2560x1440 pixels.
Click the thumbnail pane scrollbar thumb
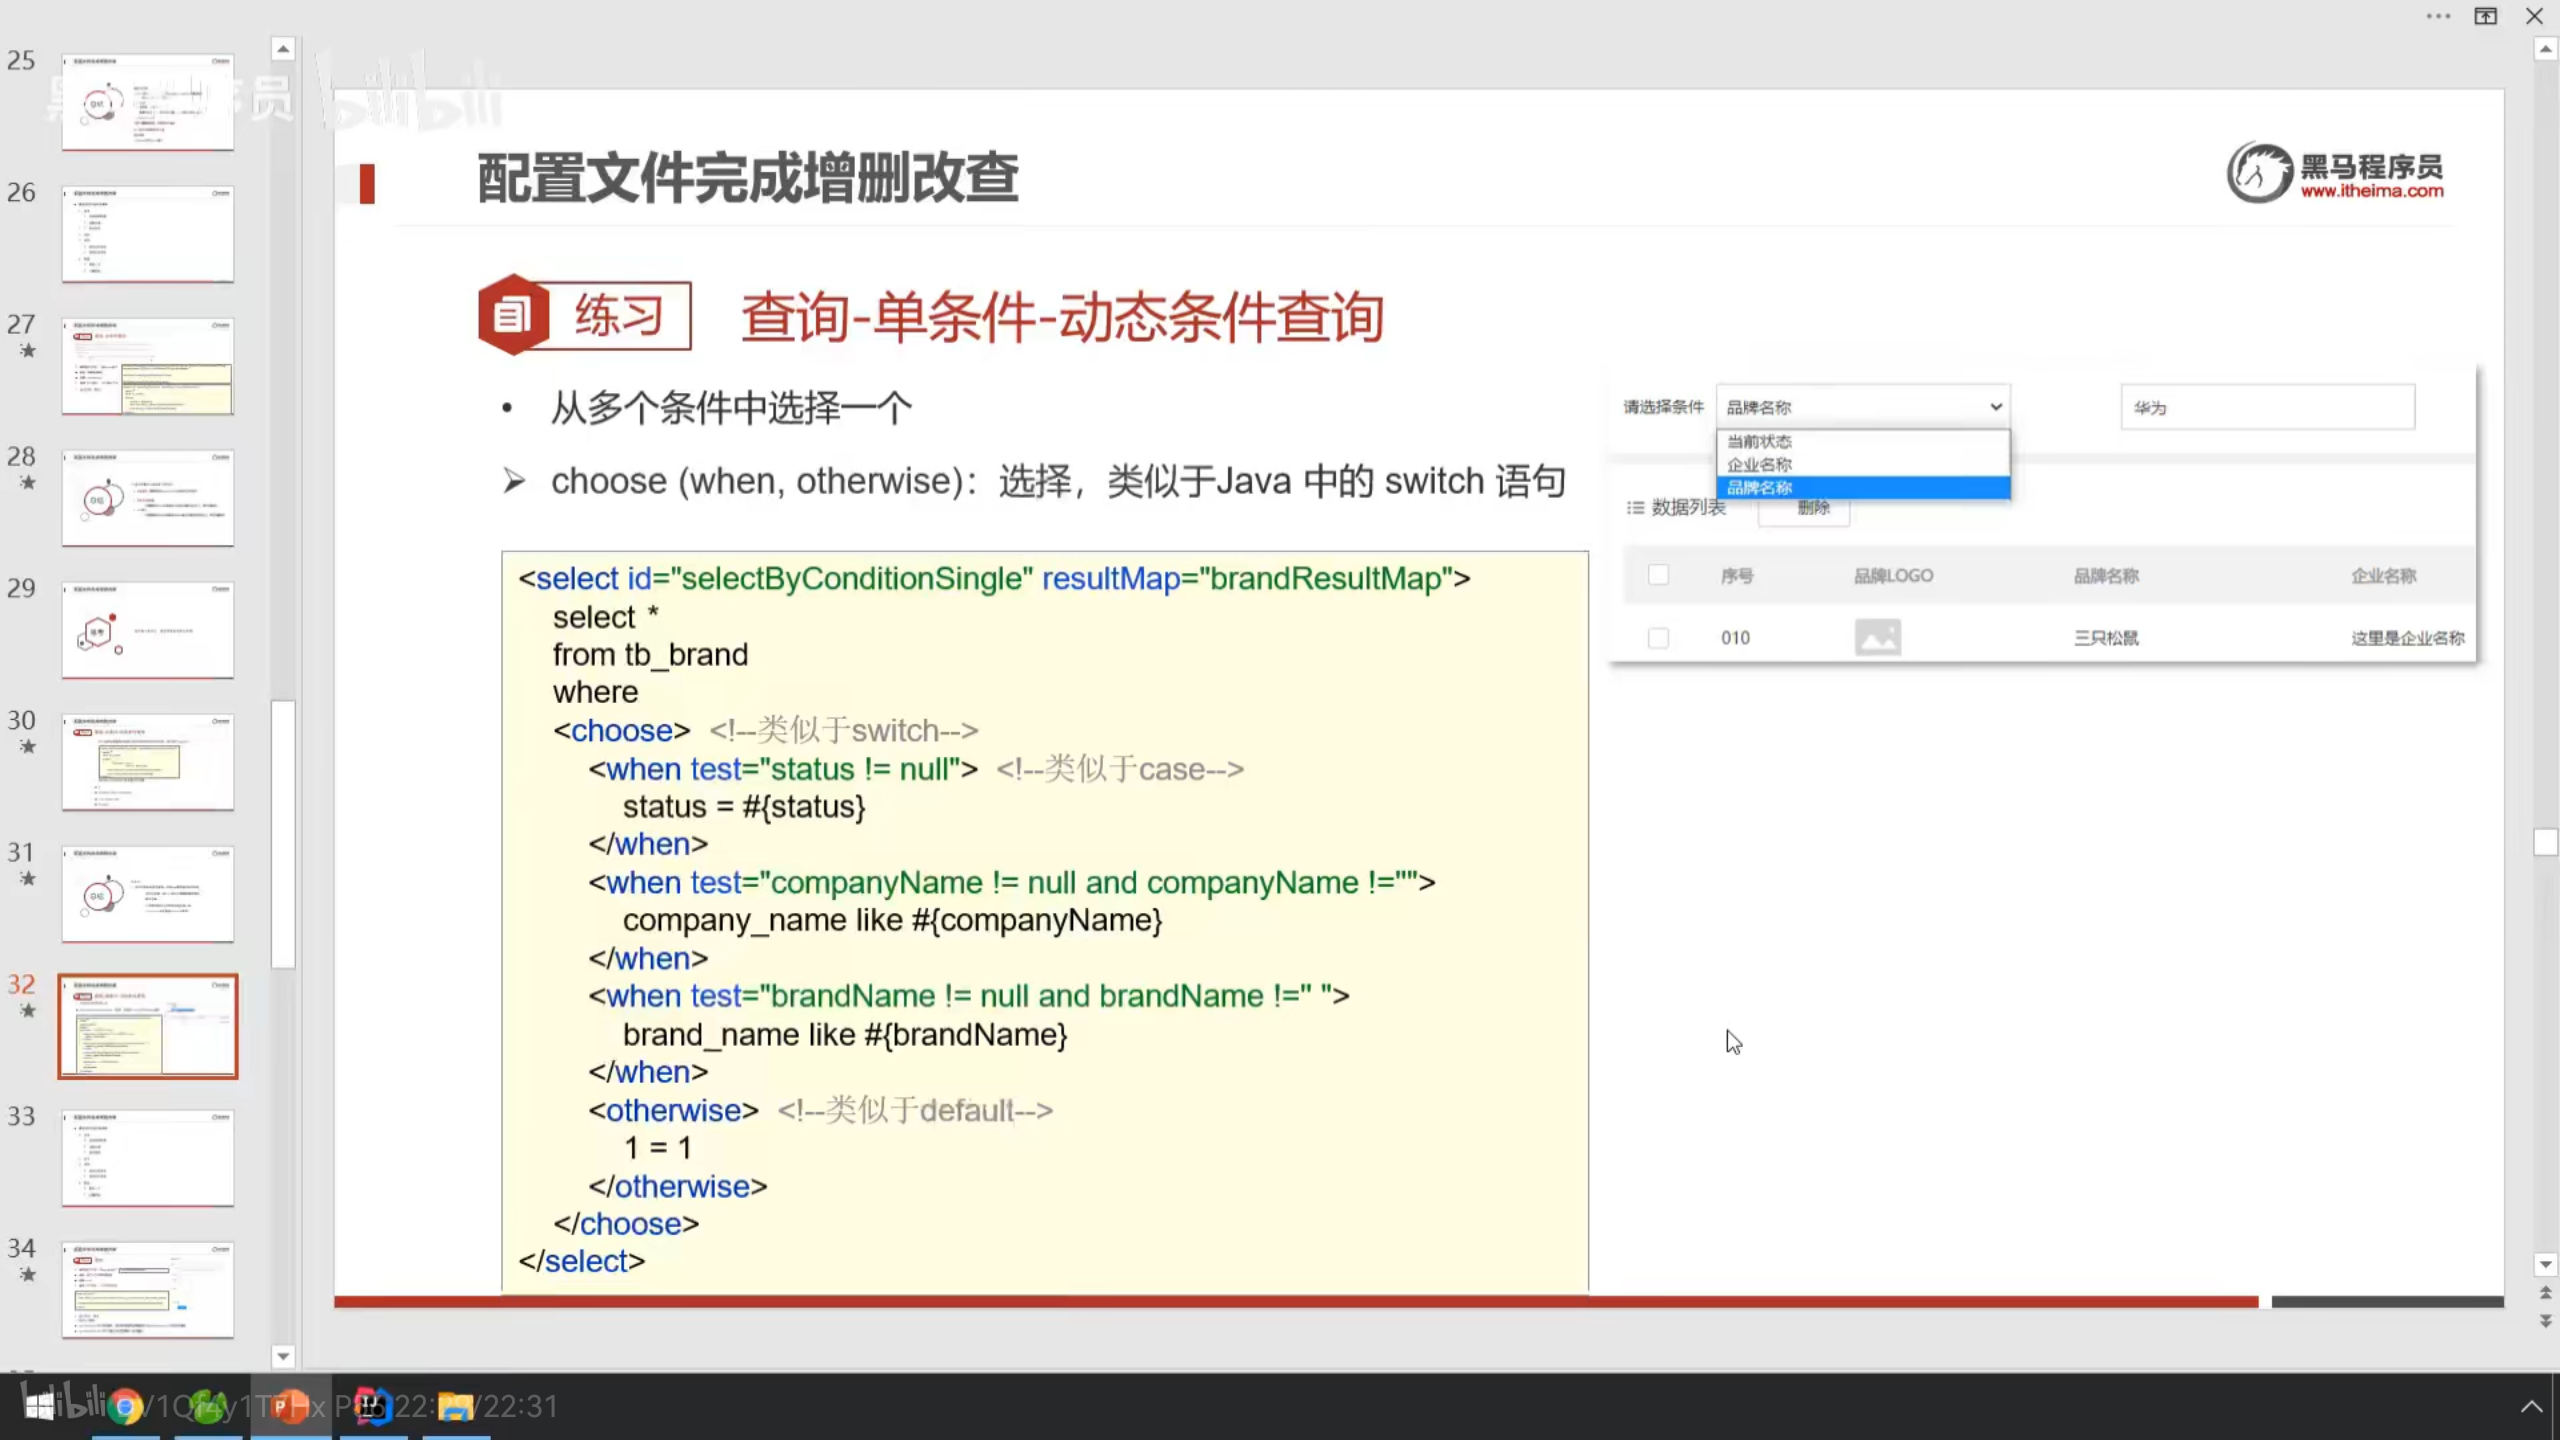click(283, 835)
